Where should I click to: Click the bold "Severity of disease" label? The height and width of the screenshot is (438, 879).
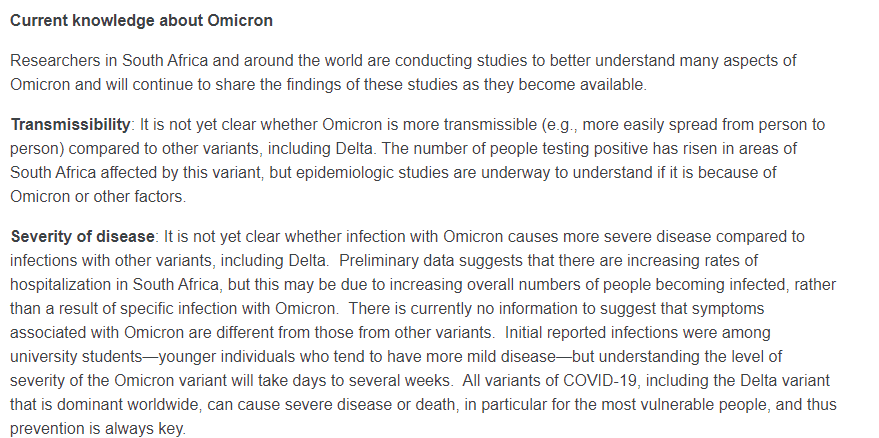click(x=82, y=237)
